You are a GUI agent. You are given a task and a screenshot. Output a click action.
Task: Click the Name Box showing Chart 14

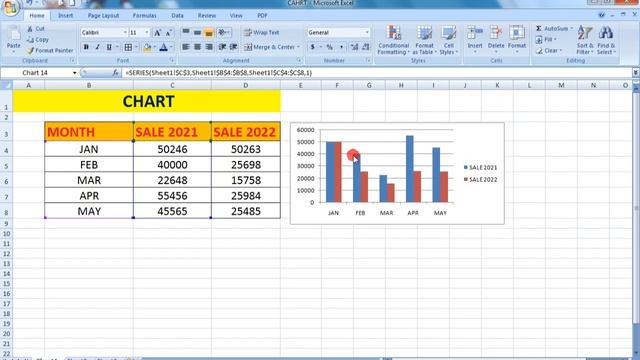tap(39, 73)
